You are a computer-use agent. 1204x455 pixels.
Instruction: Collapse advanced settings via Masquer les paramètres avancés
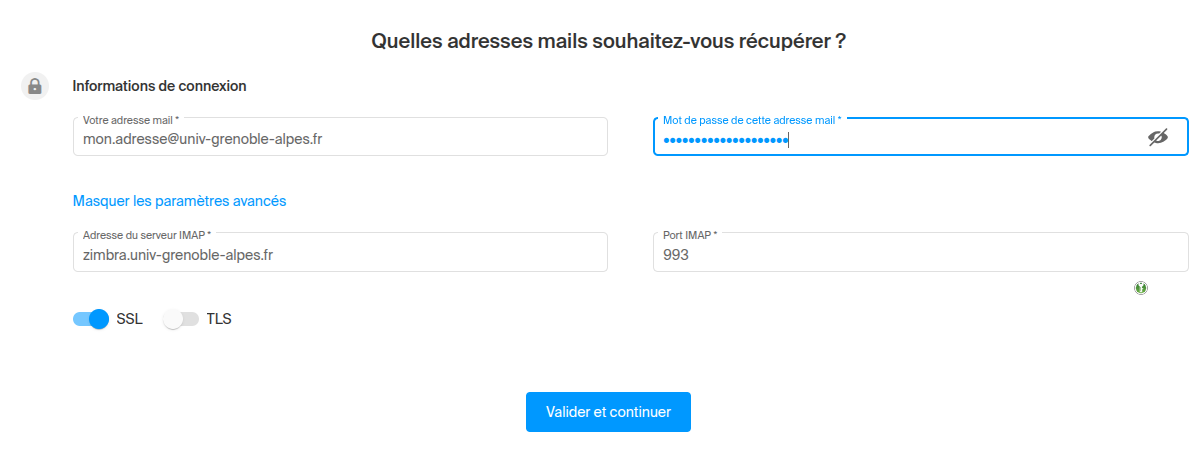180,201
